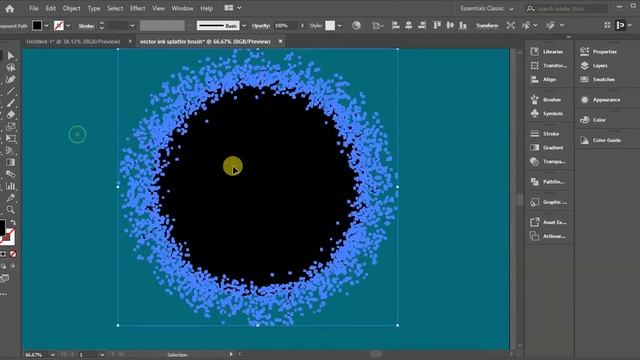Open the Basic brush definition dropdown
The width and height of the screenshot is (640, 360).
[244, 26]
